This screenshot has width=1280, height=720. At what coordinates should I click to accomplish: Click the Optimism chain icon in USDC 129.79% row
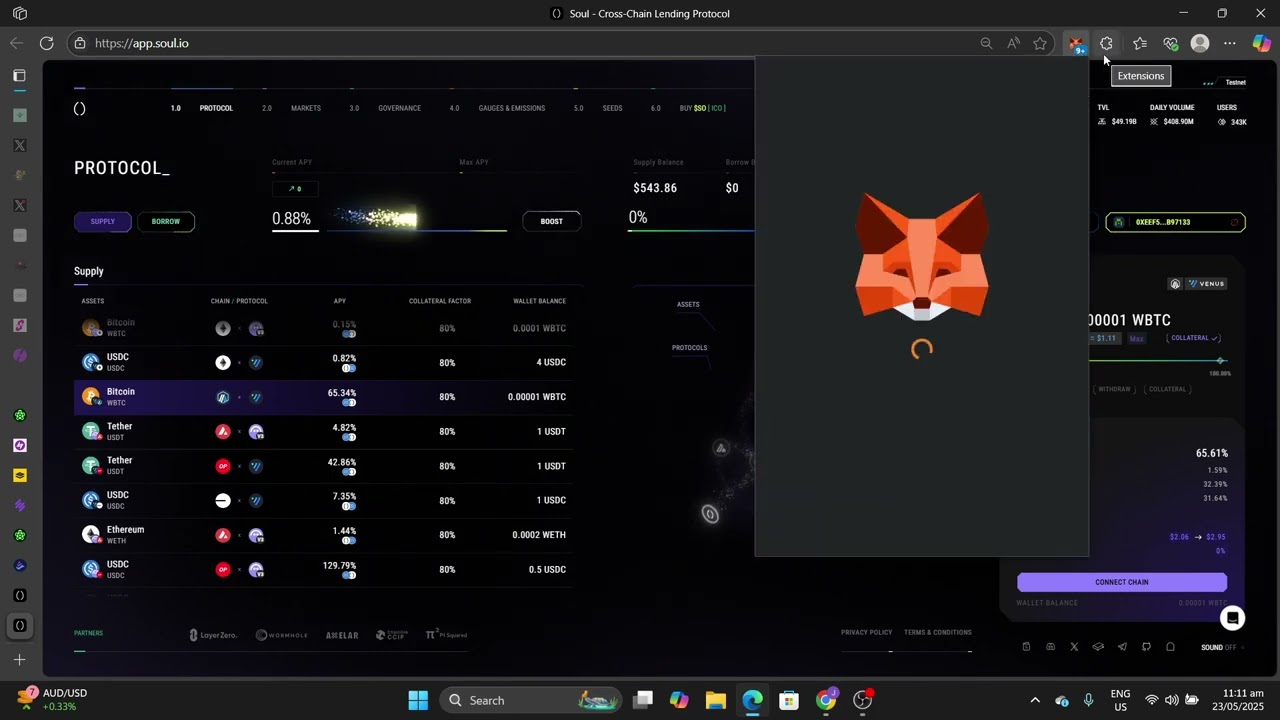click(223, 570)
